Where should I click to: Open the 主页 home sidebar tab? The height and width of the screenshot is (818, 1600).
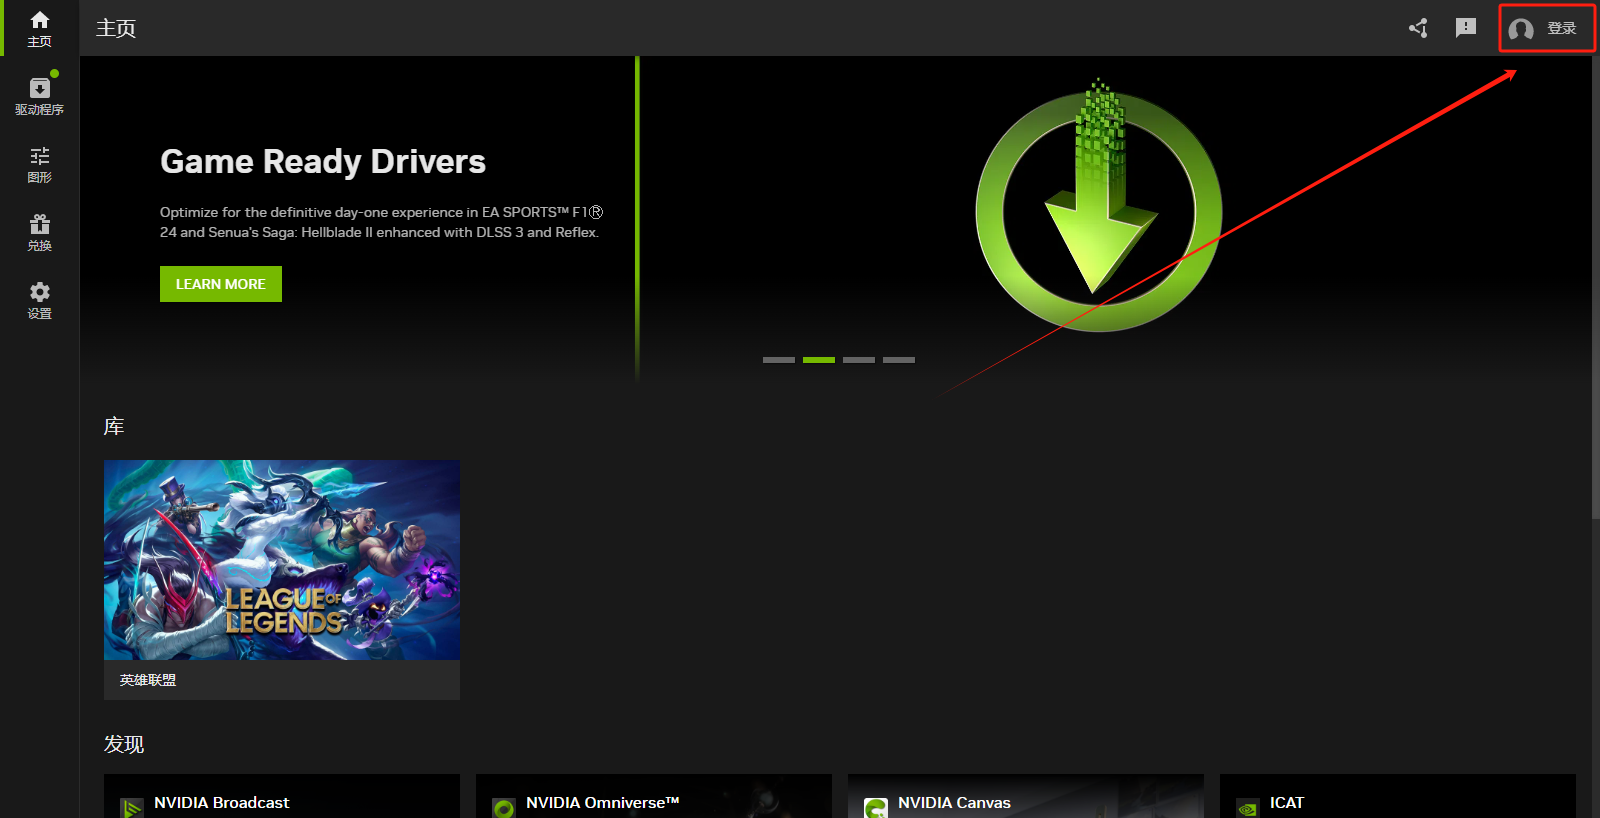tap(39, 28)
